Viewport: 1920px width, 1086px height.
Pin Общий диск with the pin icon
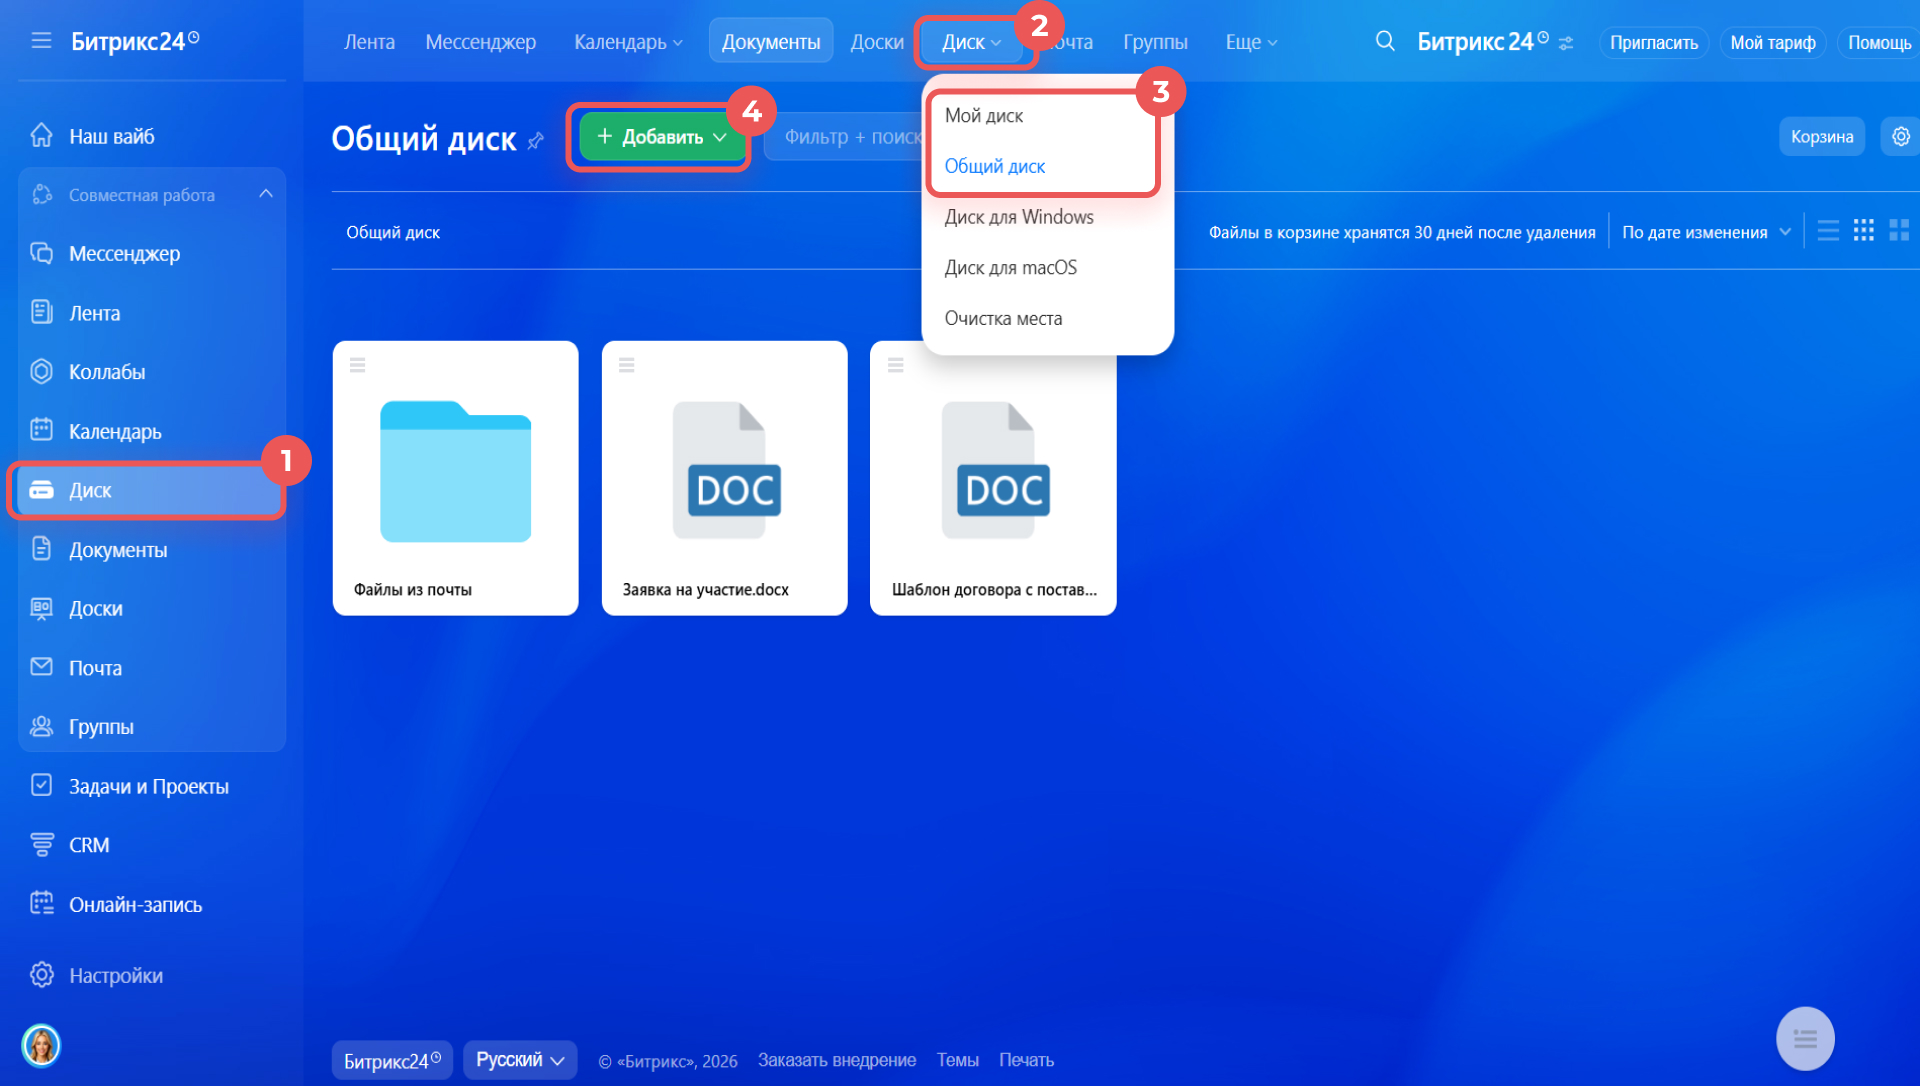[536, 141]
